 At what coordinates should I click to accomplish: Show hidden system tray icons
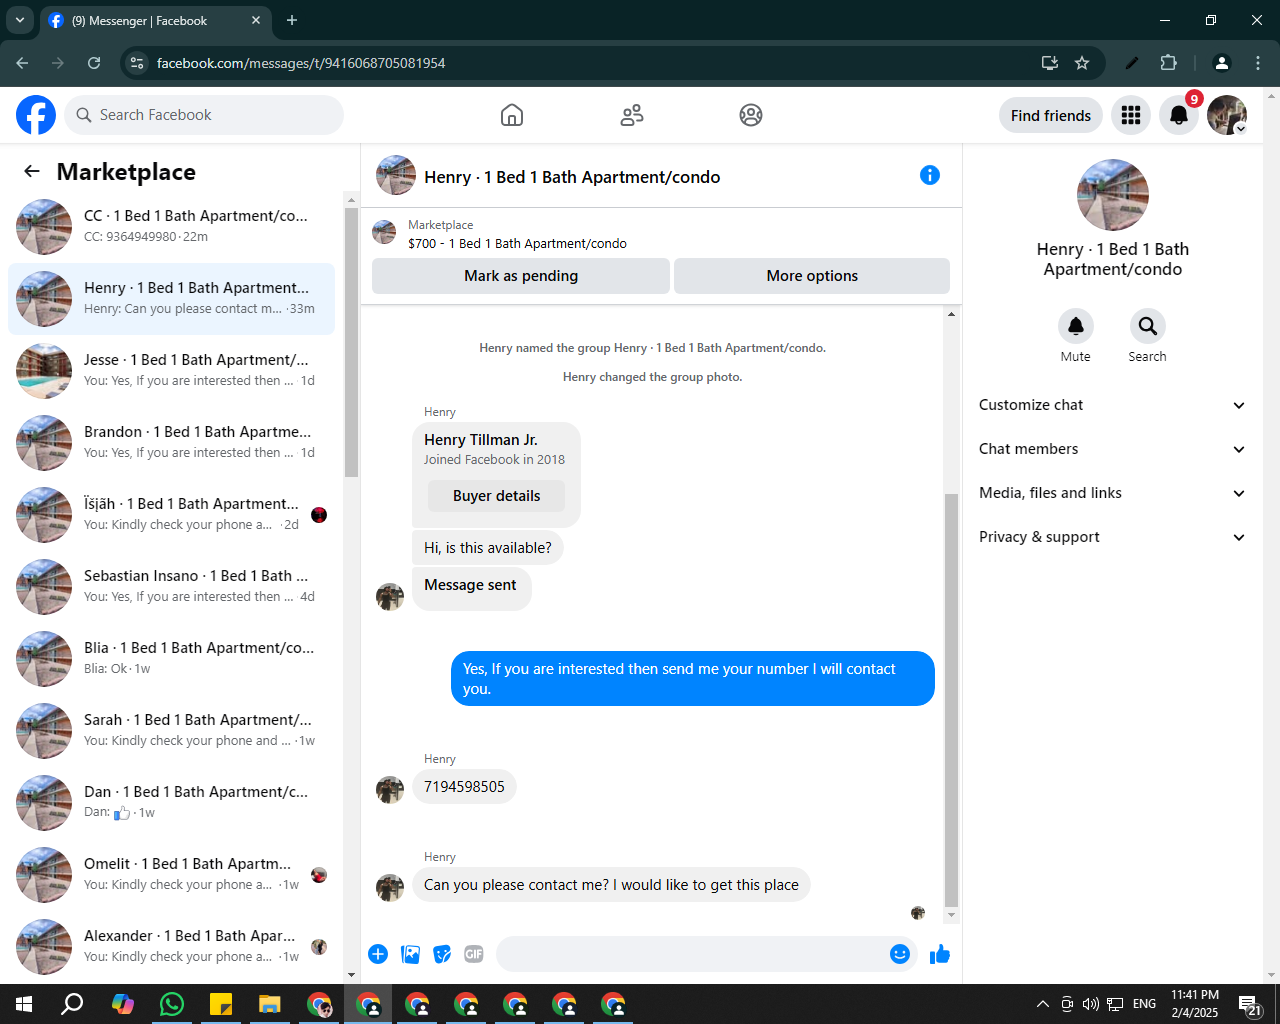[1042, 1004]
